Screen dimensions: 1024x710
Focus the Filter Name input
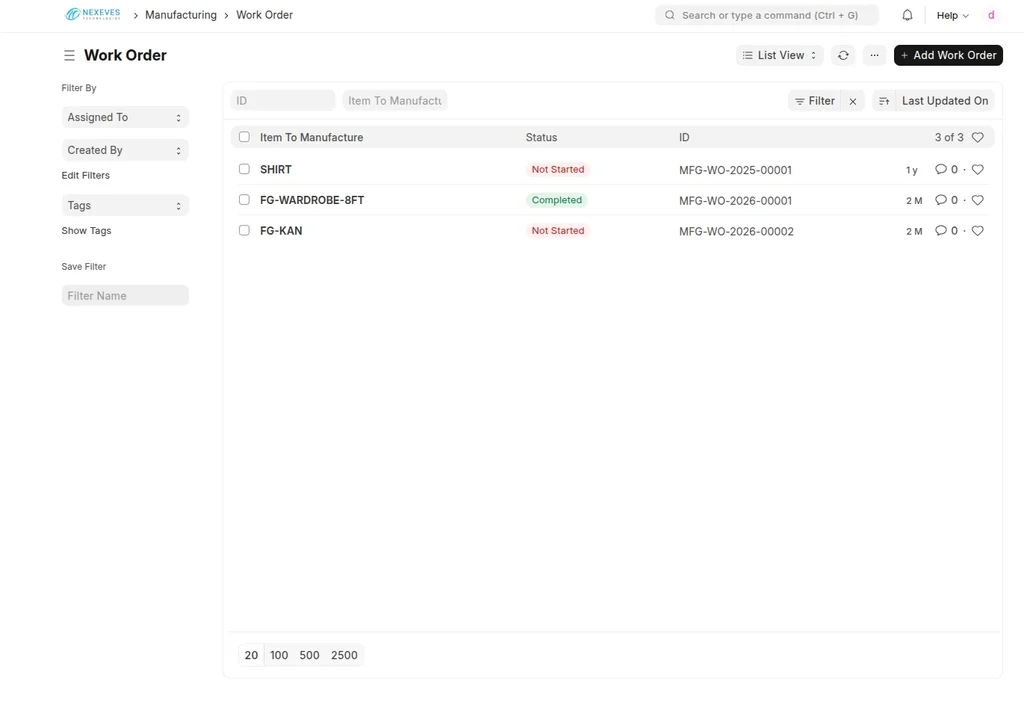[x=125, y=295]
